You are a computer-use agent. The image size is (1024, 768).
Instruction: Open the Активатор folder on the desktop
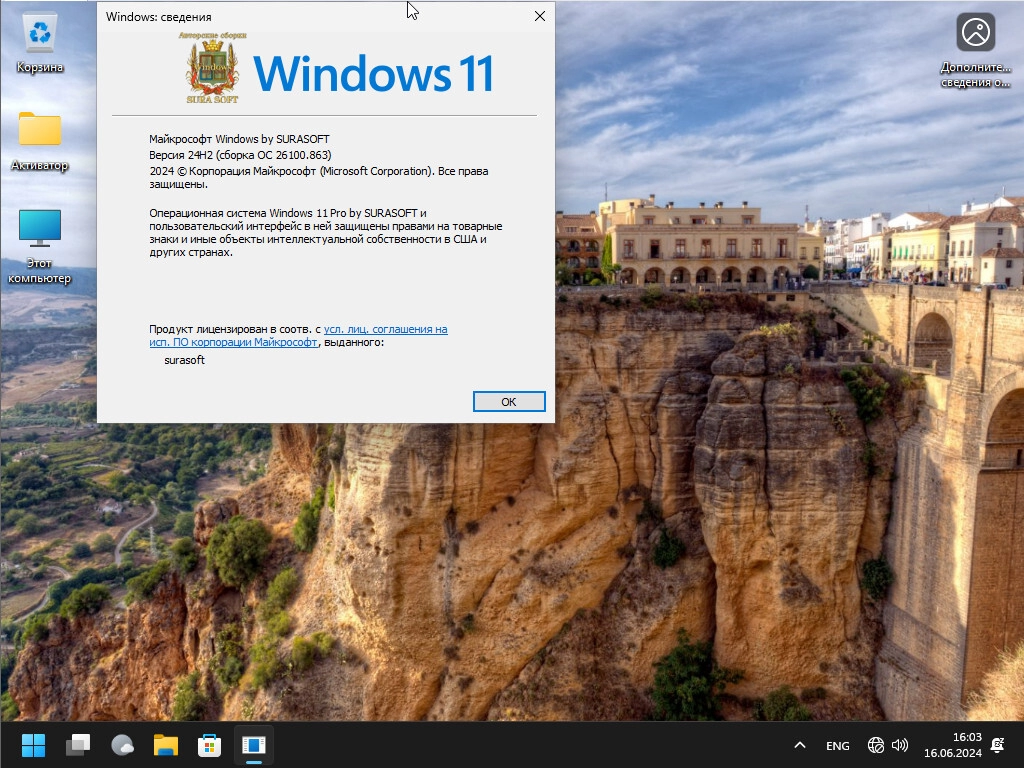(40, 140)
